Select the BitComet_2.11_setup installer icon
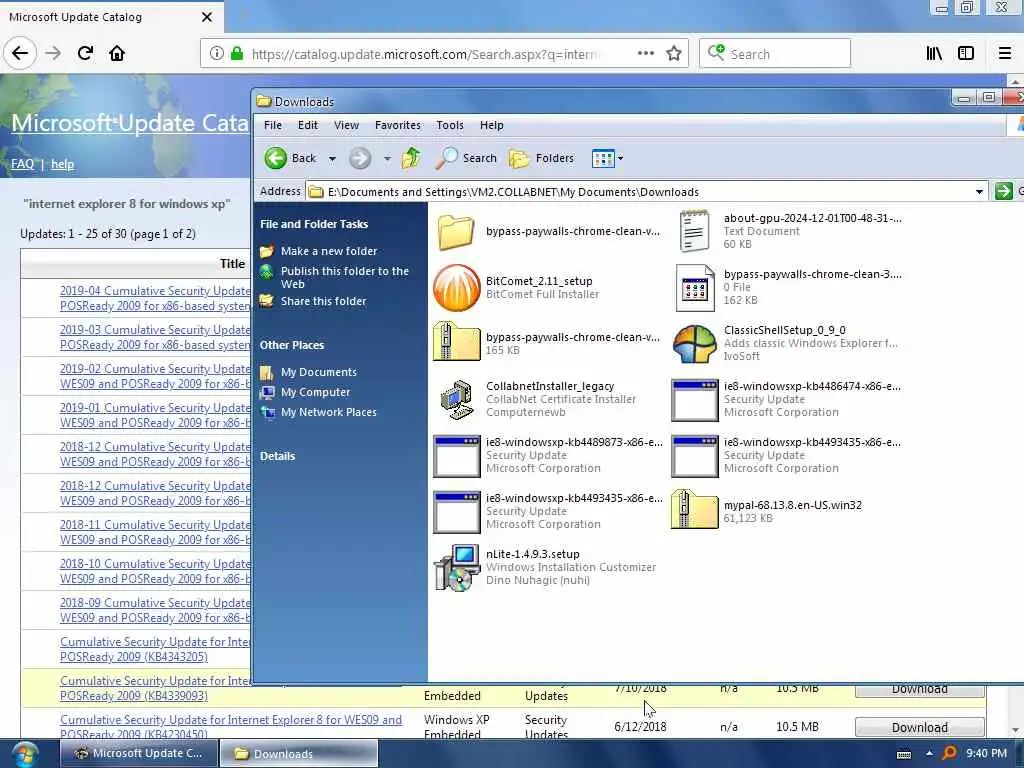Image resolution: width=1024 pixels, height=768 pixels. tap(456, 288)
